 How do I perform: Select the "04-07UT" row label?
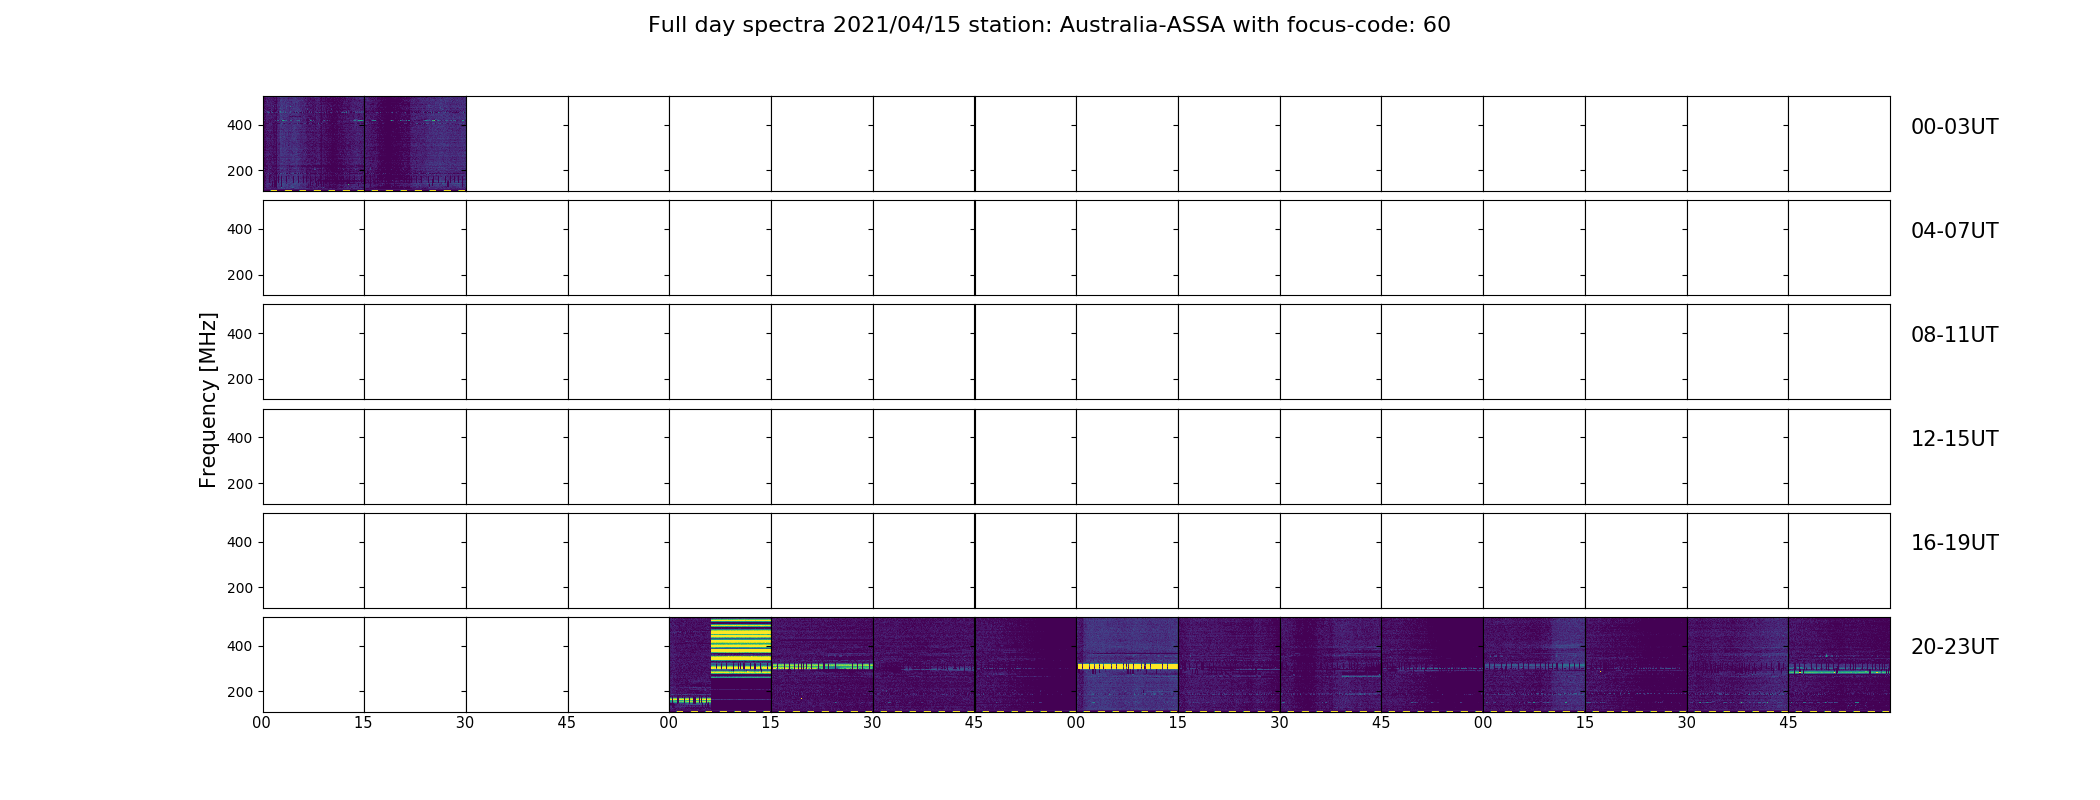point(1954,231)
